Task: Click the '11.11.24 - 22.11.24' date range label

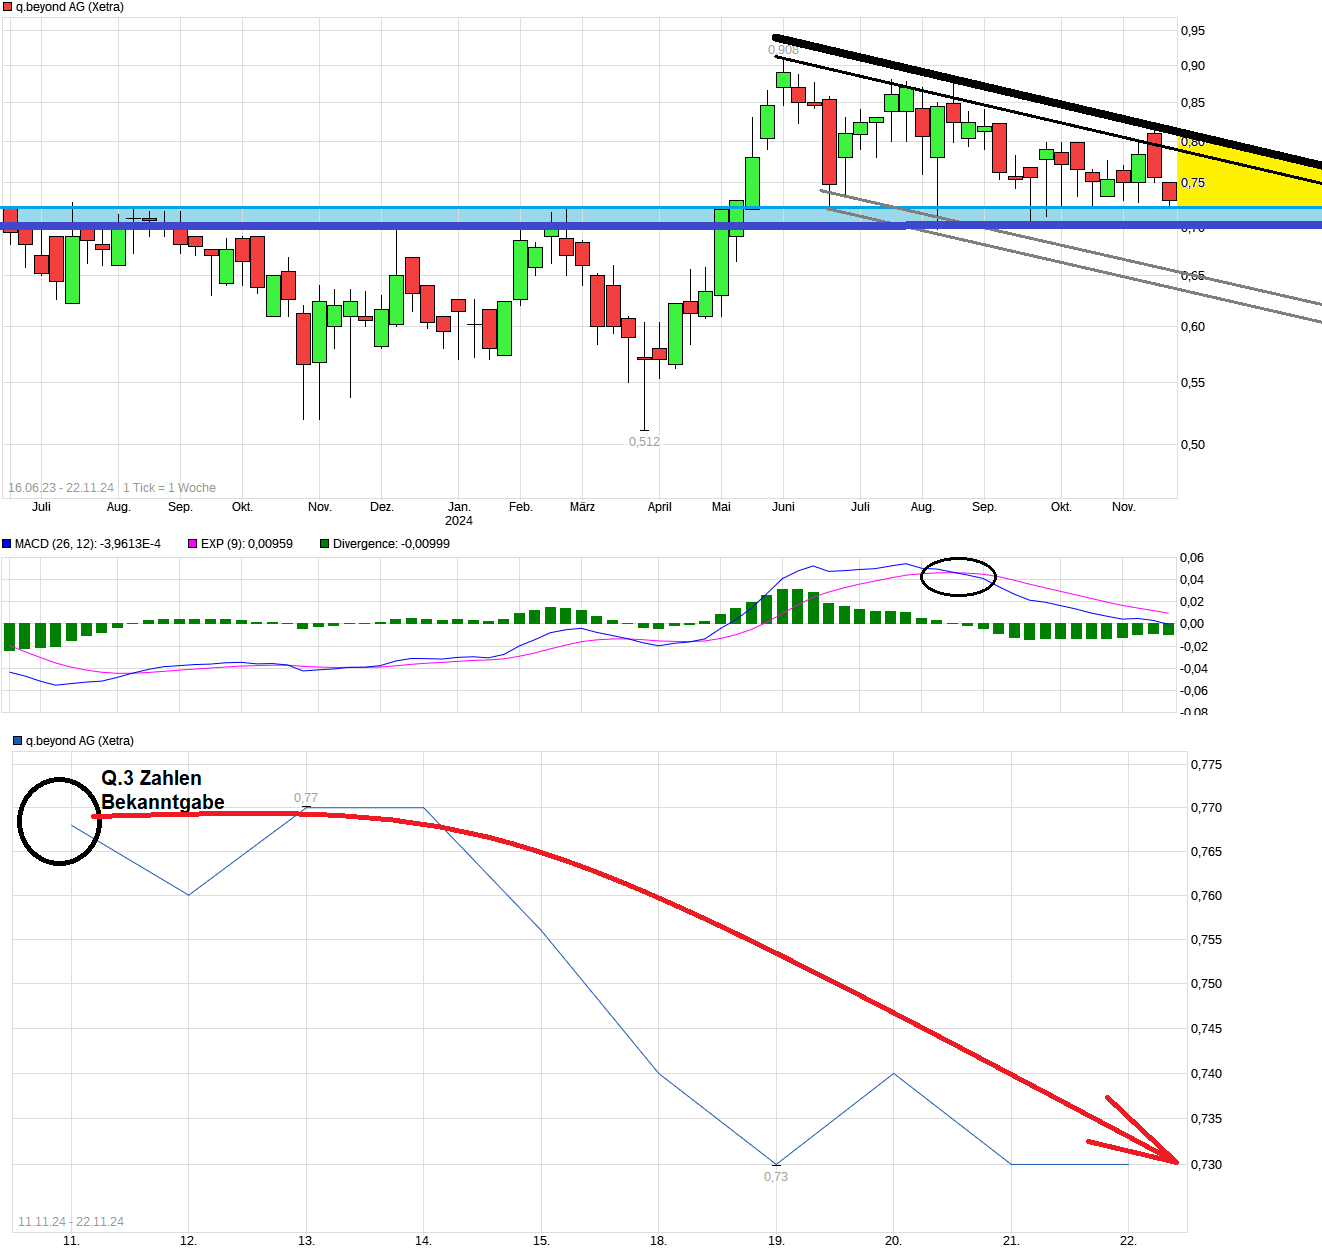Action: (71, 1222)
